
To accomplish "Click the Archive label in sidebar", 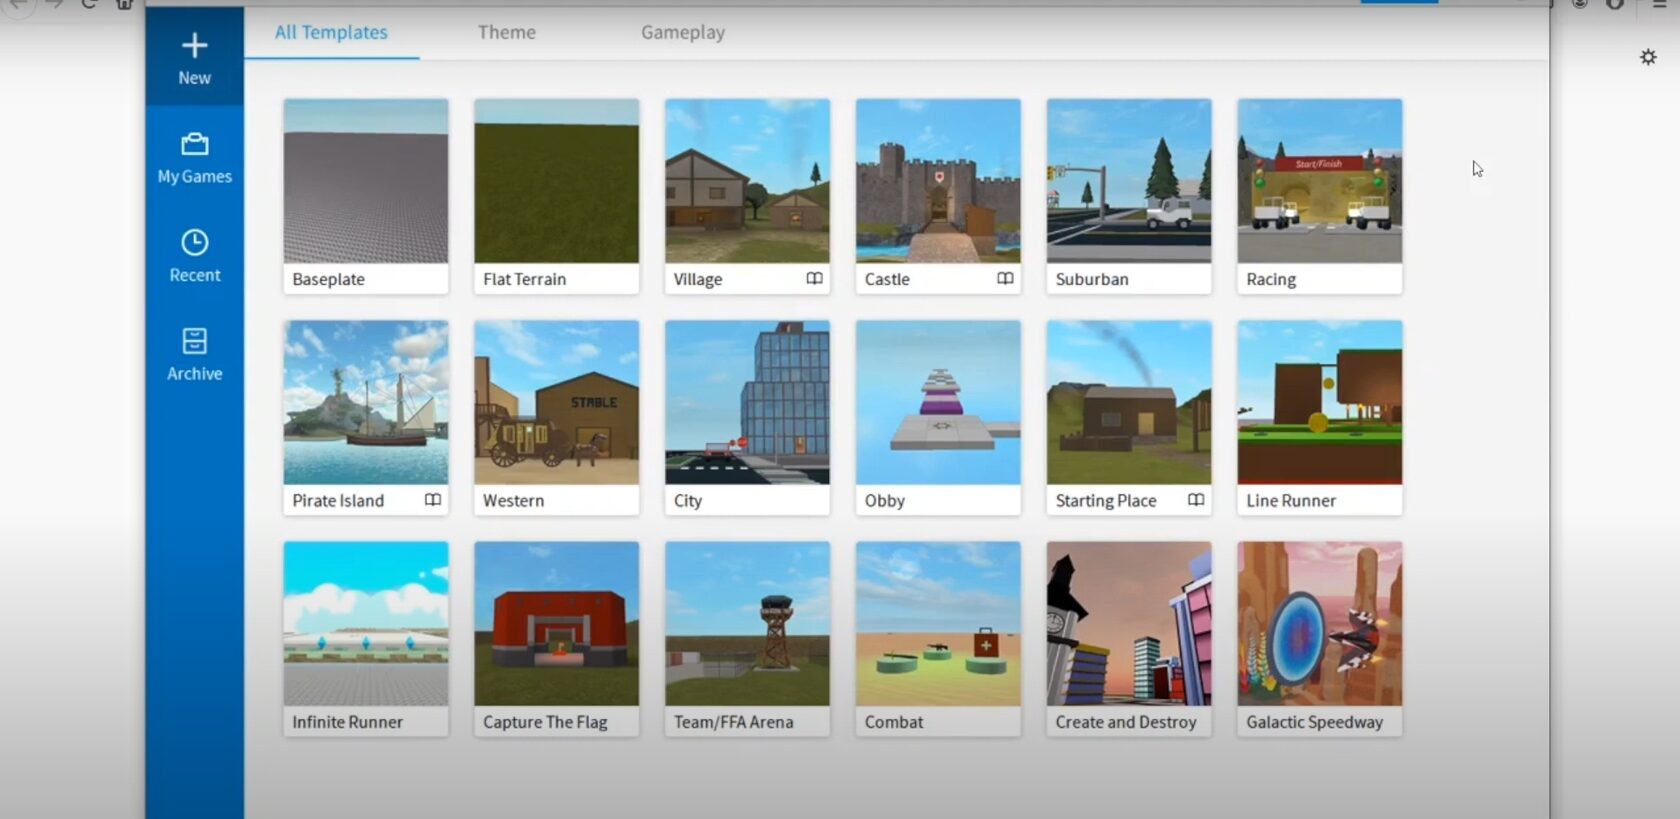I will 194,373.
